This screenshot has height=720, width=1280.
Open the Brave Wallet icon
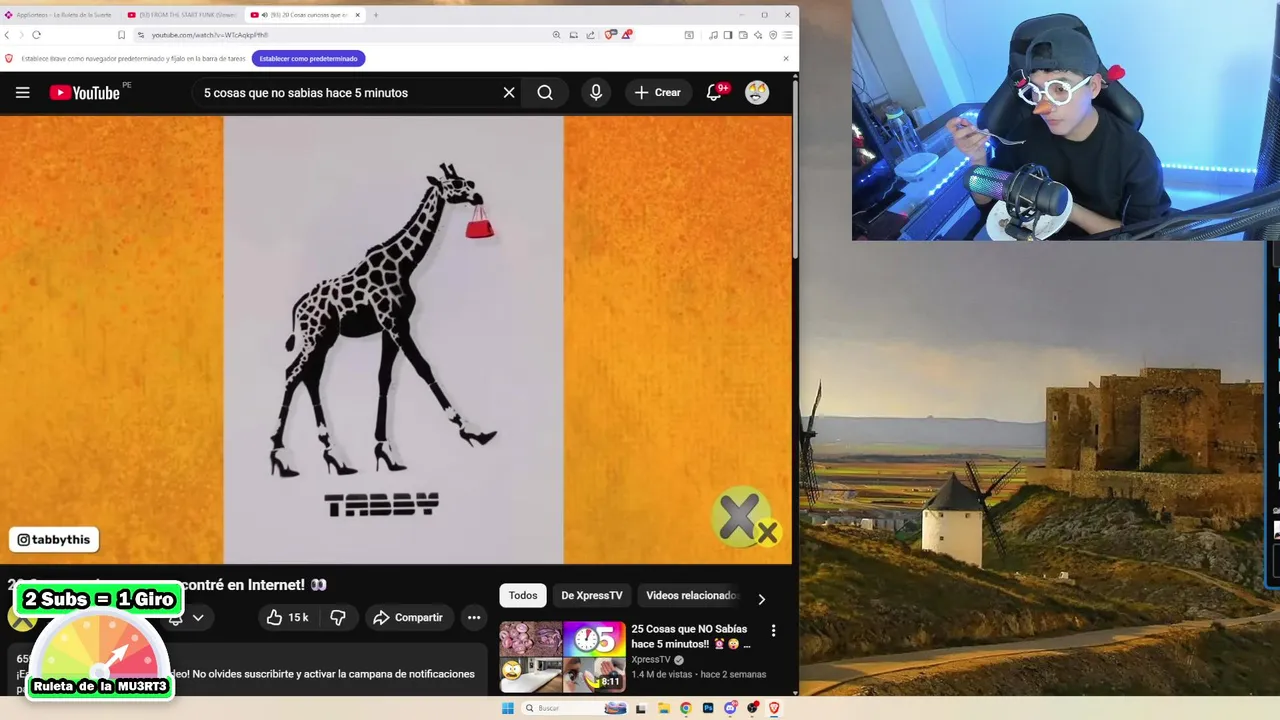743,35
